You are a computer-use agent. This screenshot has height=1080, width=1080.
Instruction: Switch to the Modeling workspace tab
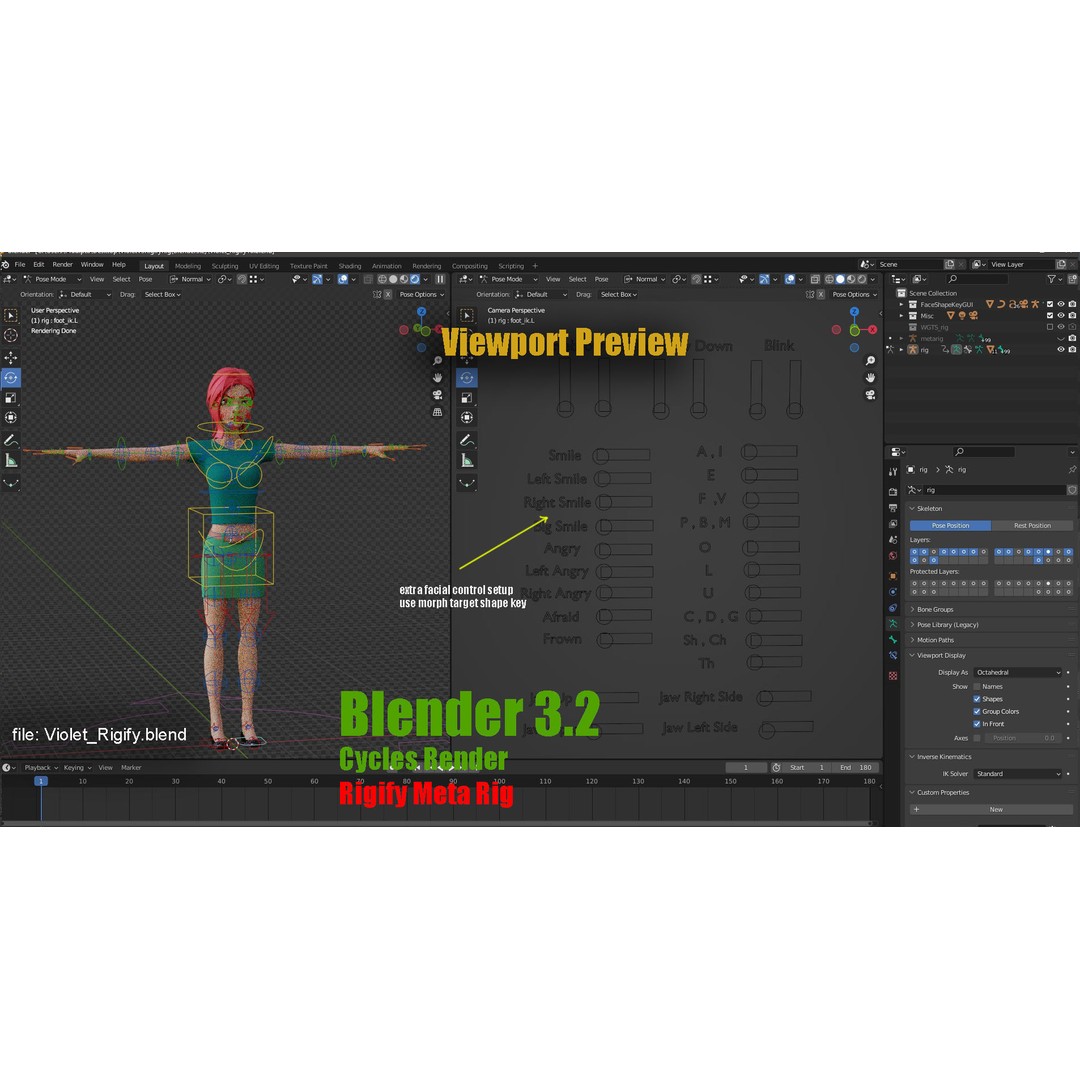pos(188,266)
